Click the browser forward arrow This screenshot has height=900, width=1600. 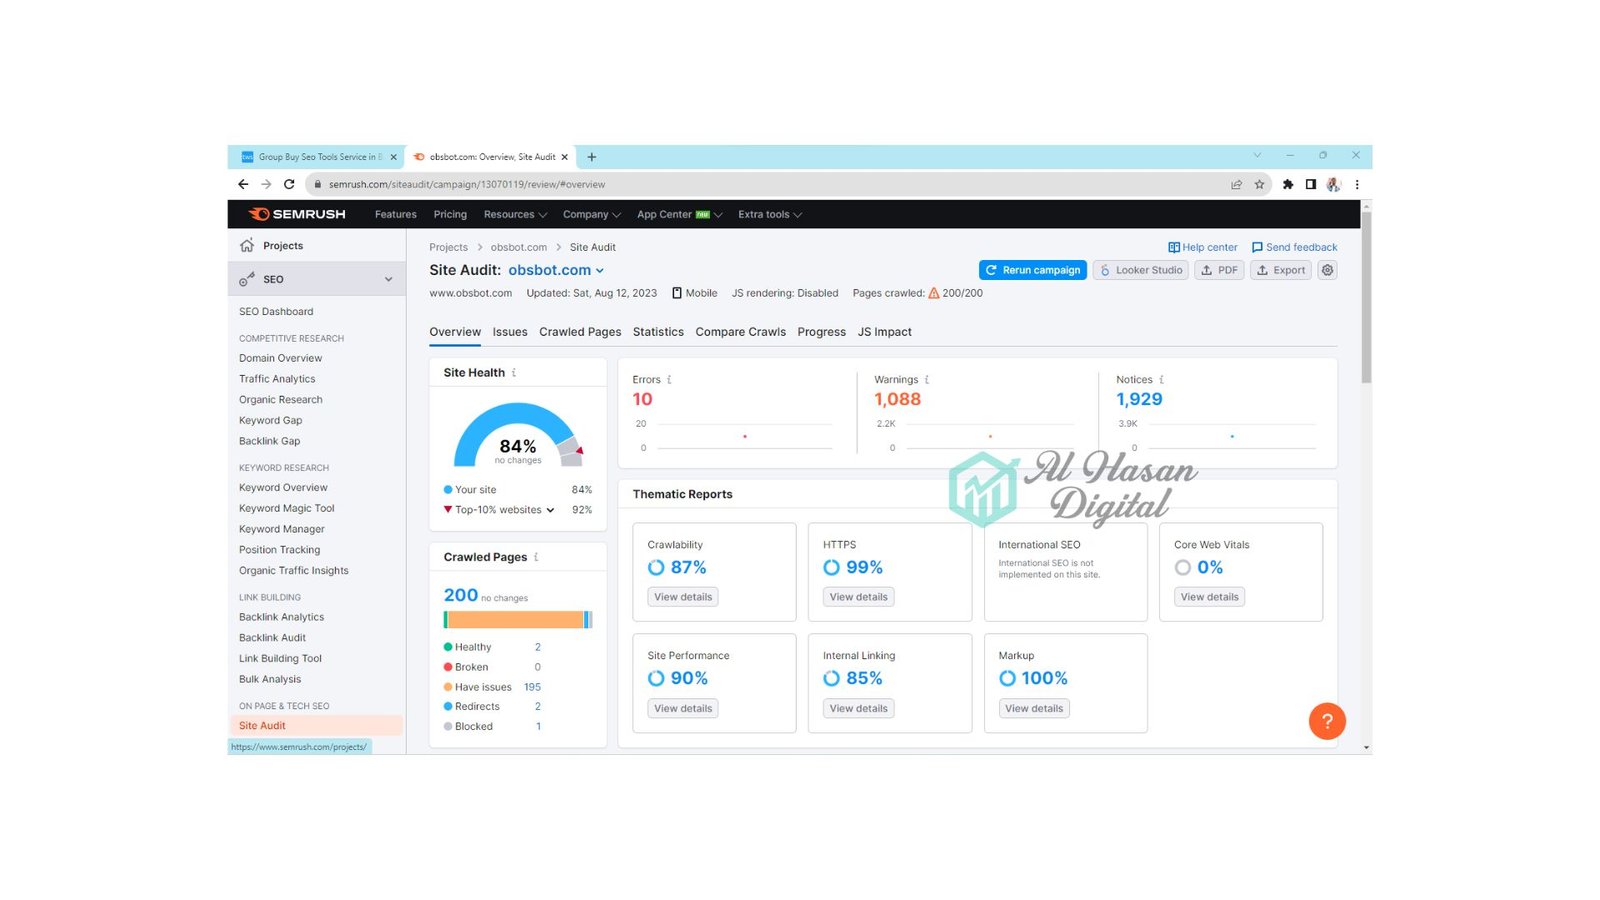click(x=266, y=184)
